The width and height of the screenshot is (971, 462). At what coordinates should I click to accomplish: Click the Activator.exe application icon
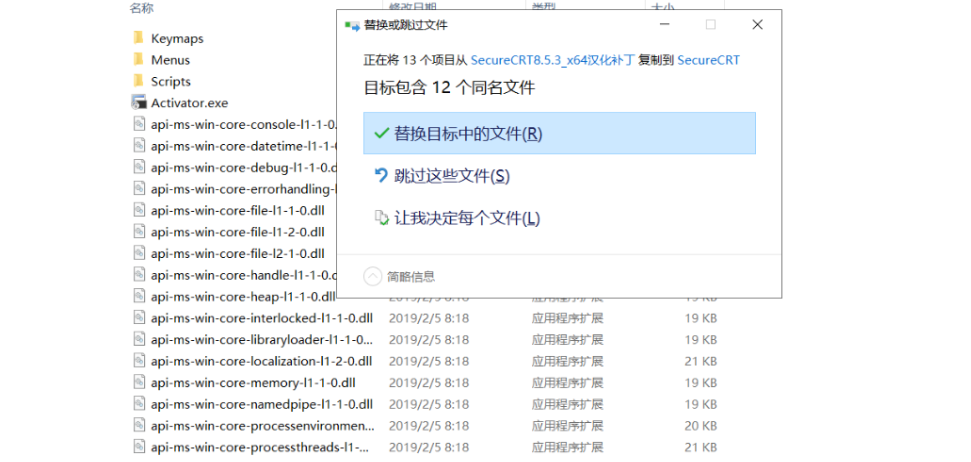[x=138, y=102]
